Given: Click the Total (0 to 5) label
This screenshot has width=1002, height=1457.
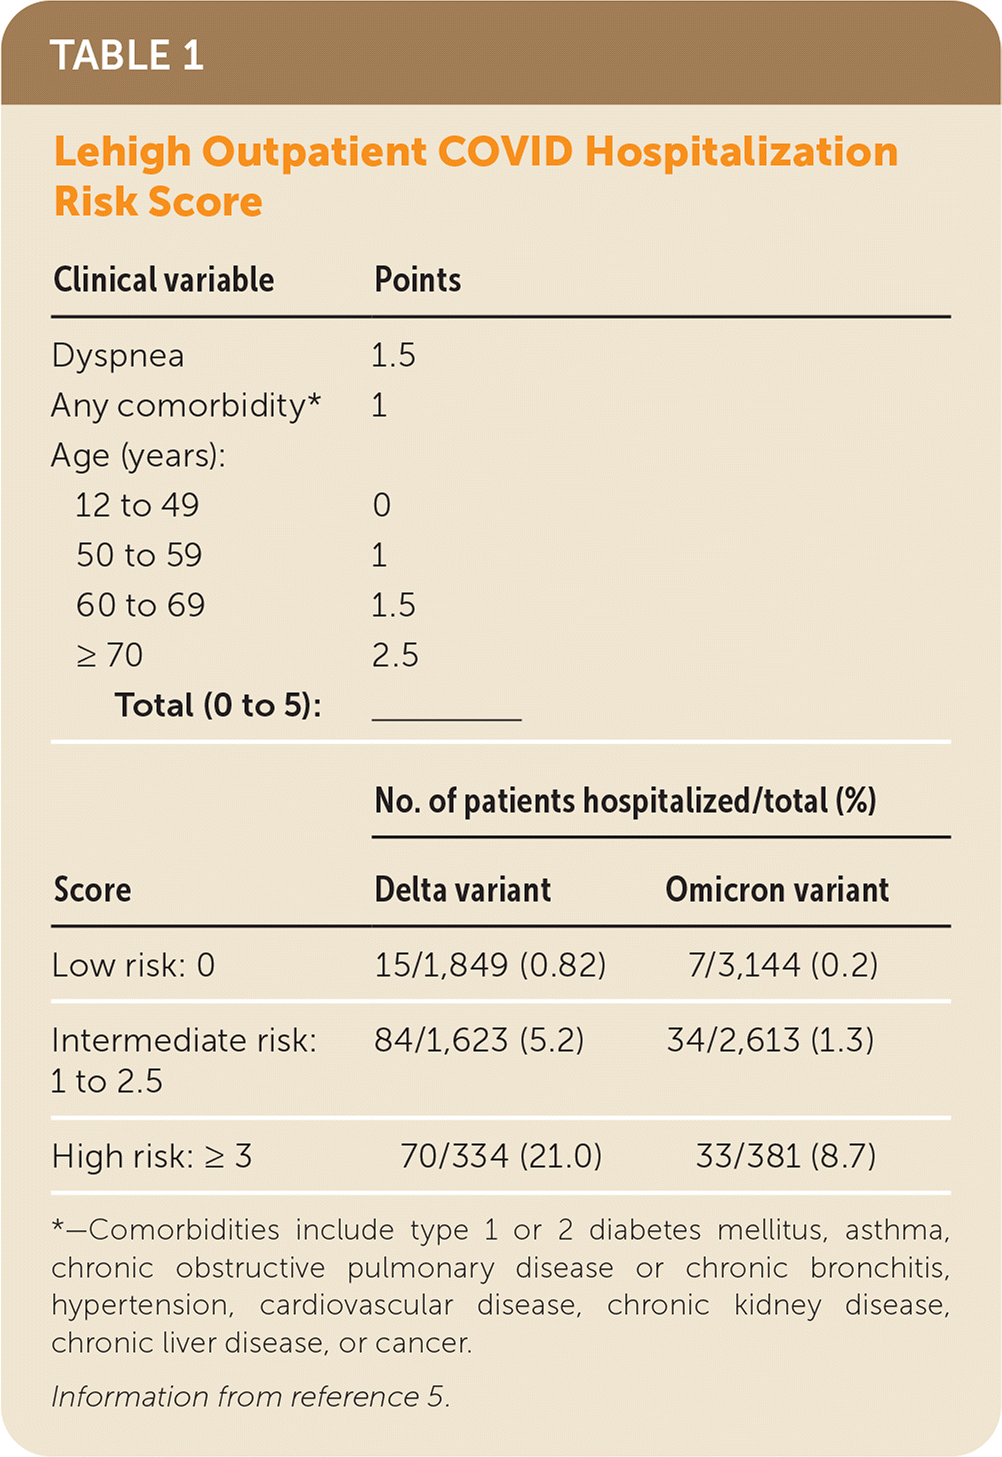Looking at the screenshot, I should 218,706.
